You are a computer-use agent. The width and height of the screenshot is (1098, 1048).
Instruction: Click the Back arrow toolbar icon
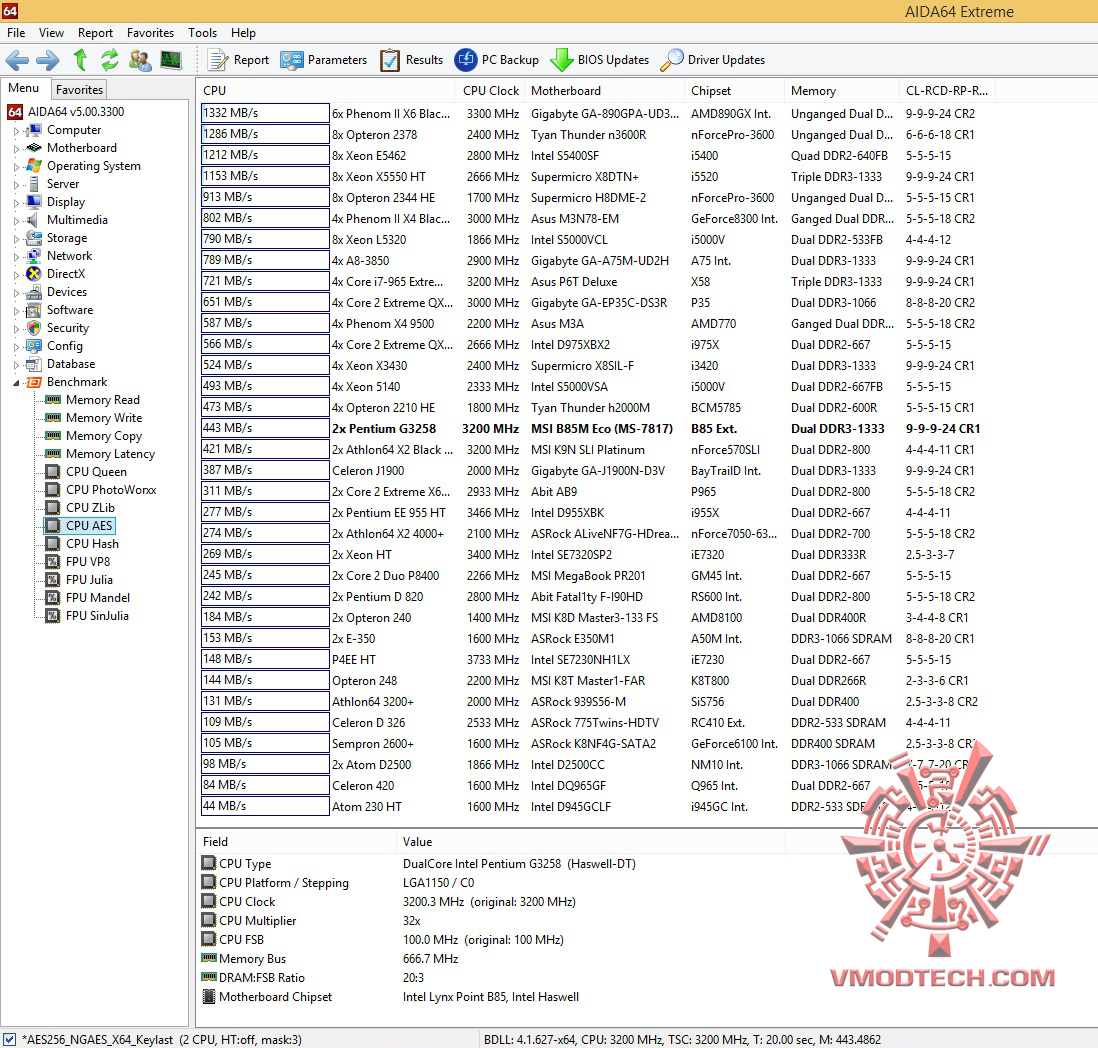click(18, 60)
